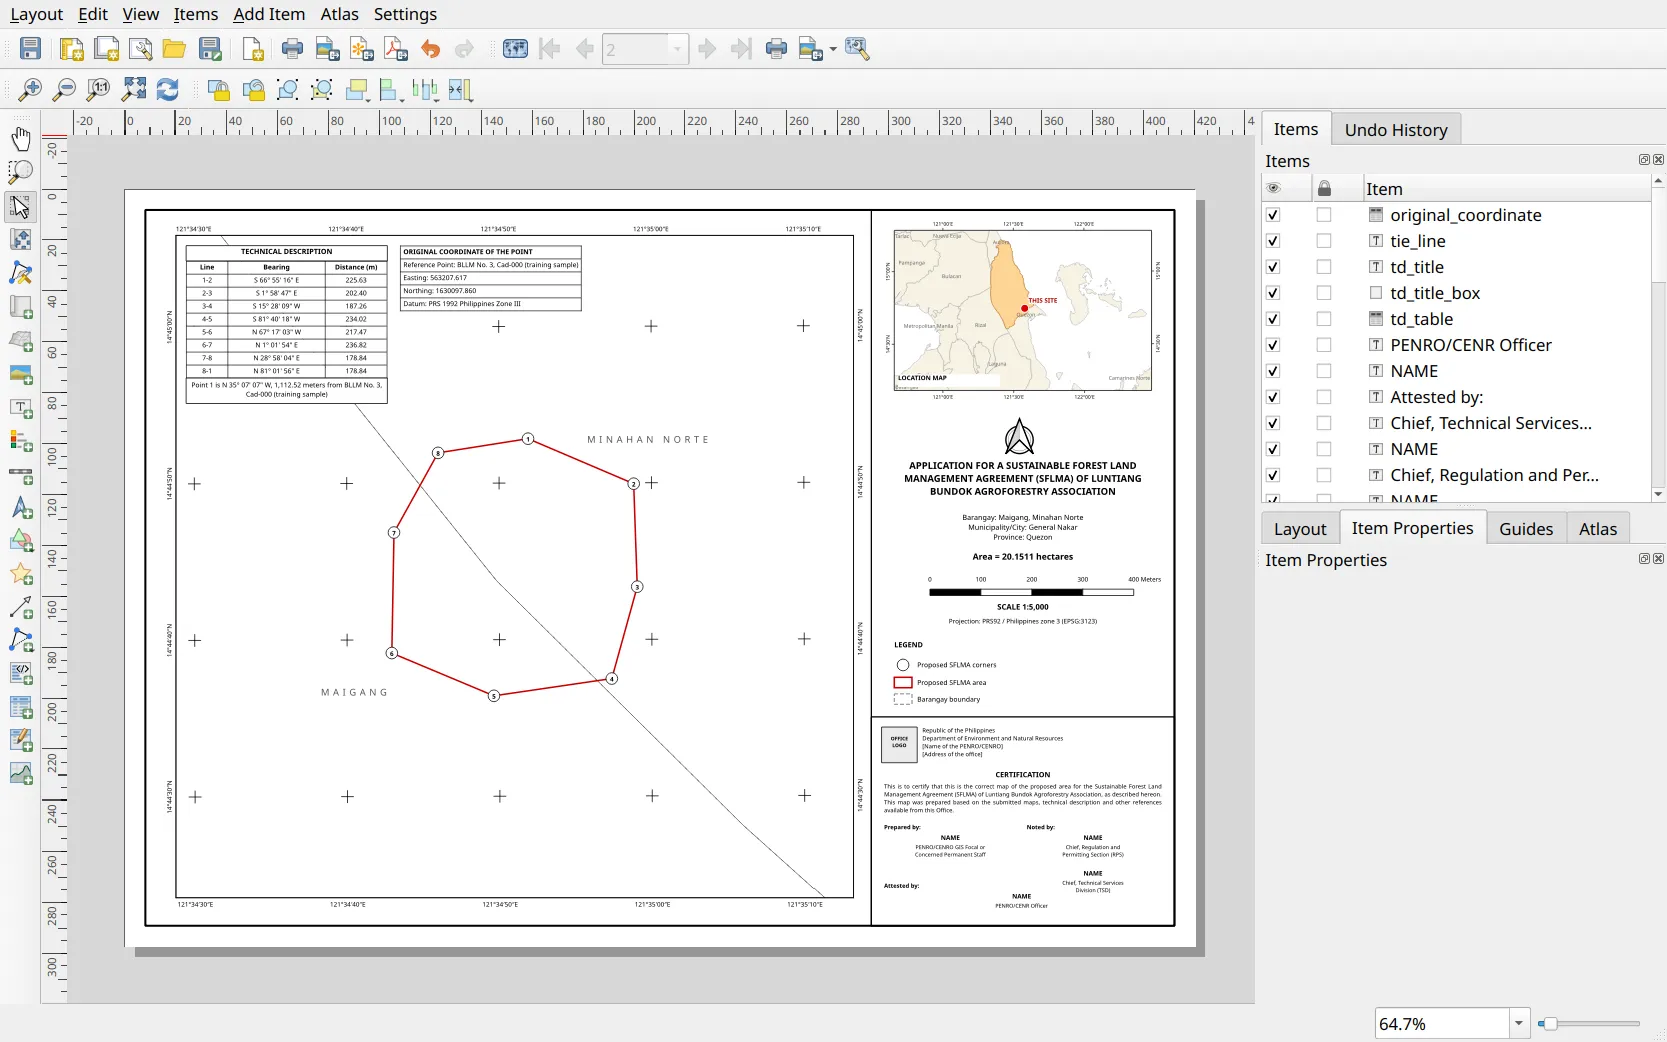1667x1042 pixels.
Task: Toggle Preview Atlas icon
Action: (515, 49)
